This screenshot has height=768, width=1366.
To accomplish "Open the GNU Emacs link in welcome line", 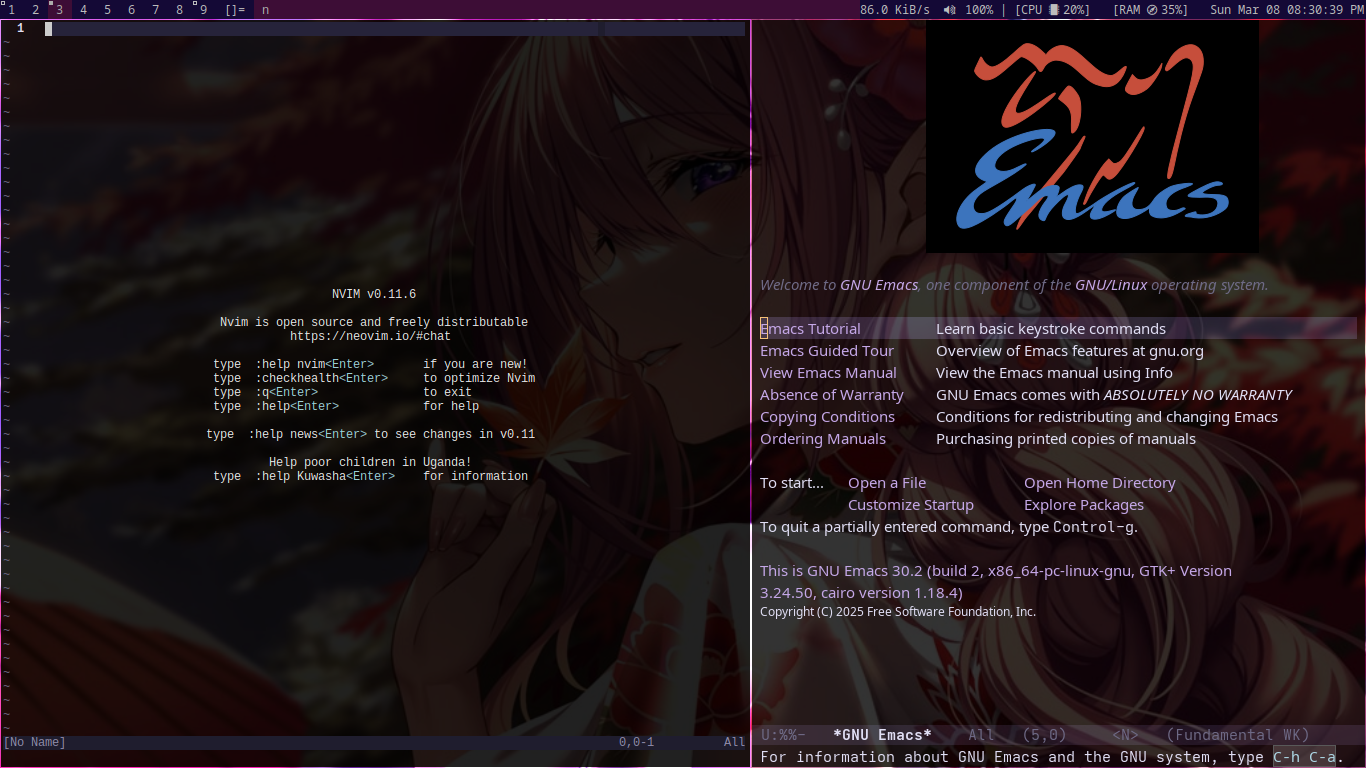I will pos(879,285).
